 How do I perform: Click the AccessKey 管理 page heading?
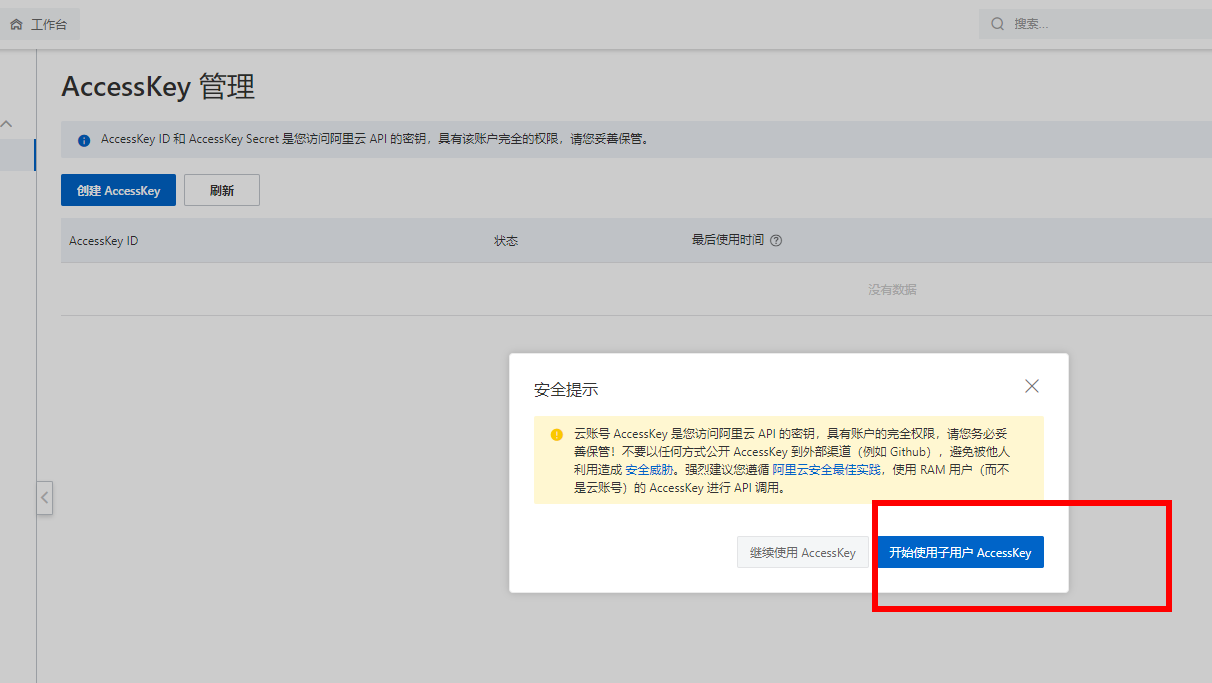click(158, 87)
